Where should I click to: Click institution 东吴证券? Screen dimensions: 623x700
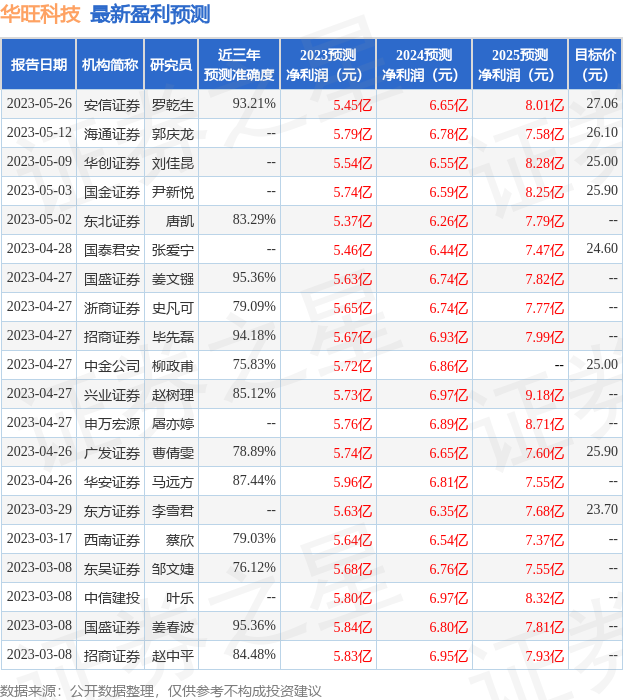click(x=112, y=570)
